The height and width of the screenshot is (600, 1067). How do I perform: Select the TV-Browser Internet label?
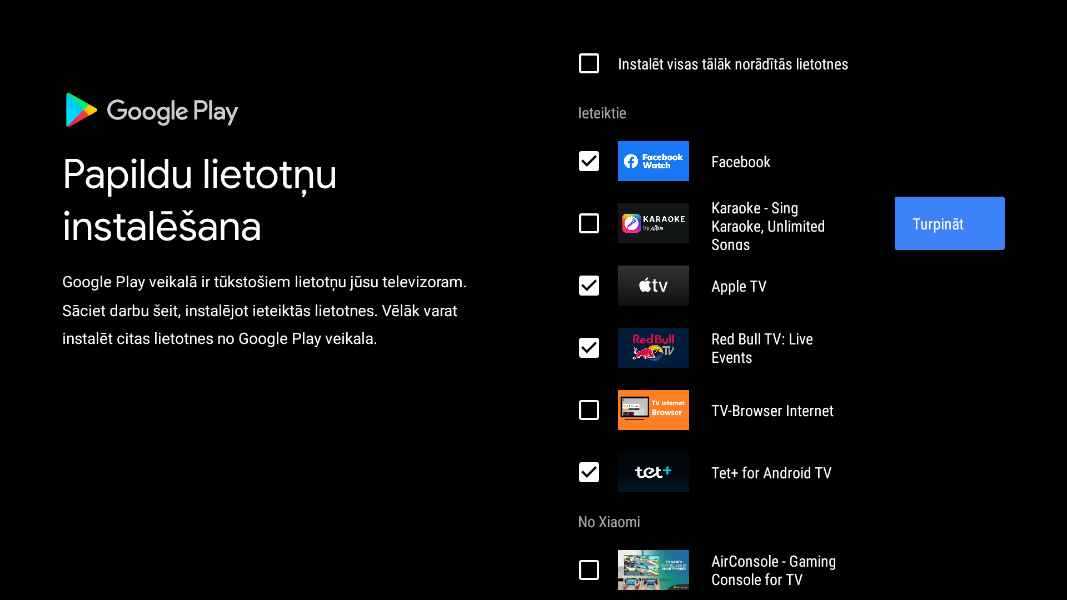pos(772,411)
